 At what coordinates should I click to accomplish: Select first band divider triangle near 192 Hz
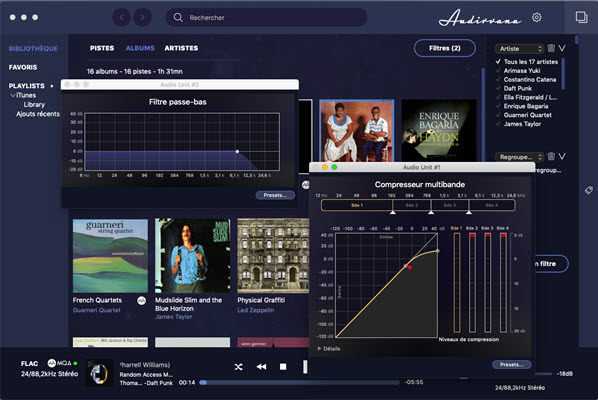(x=393, y=212)
